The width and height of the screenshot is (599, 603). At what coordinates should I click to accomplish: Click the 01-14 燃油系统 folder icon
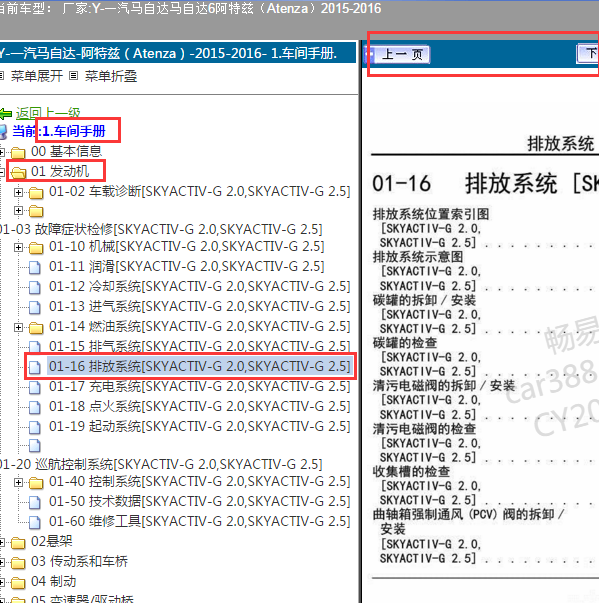click(x=36, y=328)
